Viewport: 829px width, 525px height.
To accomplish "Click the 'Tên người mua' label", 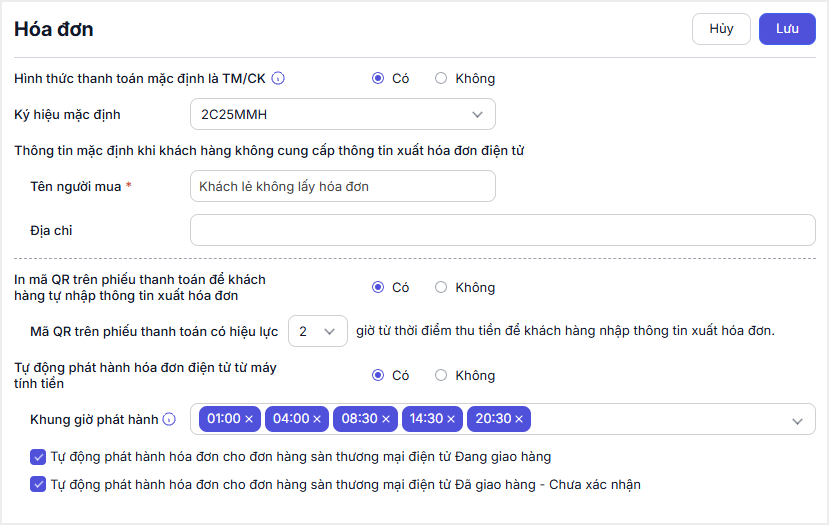I will pos(76,187).
